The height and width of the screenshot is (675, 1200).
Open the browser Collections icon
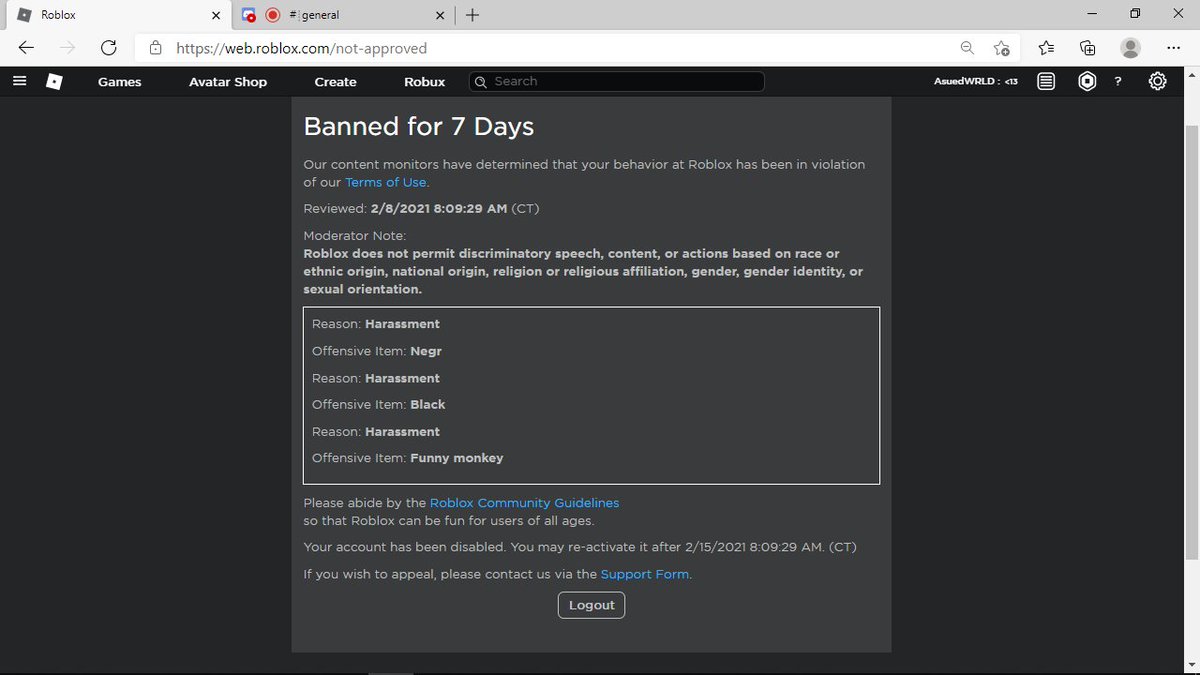(x=1088, y=48)
